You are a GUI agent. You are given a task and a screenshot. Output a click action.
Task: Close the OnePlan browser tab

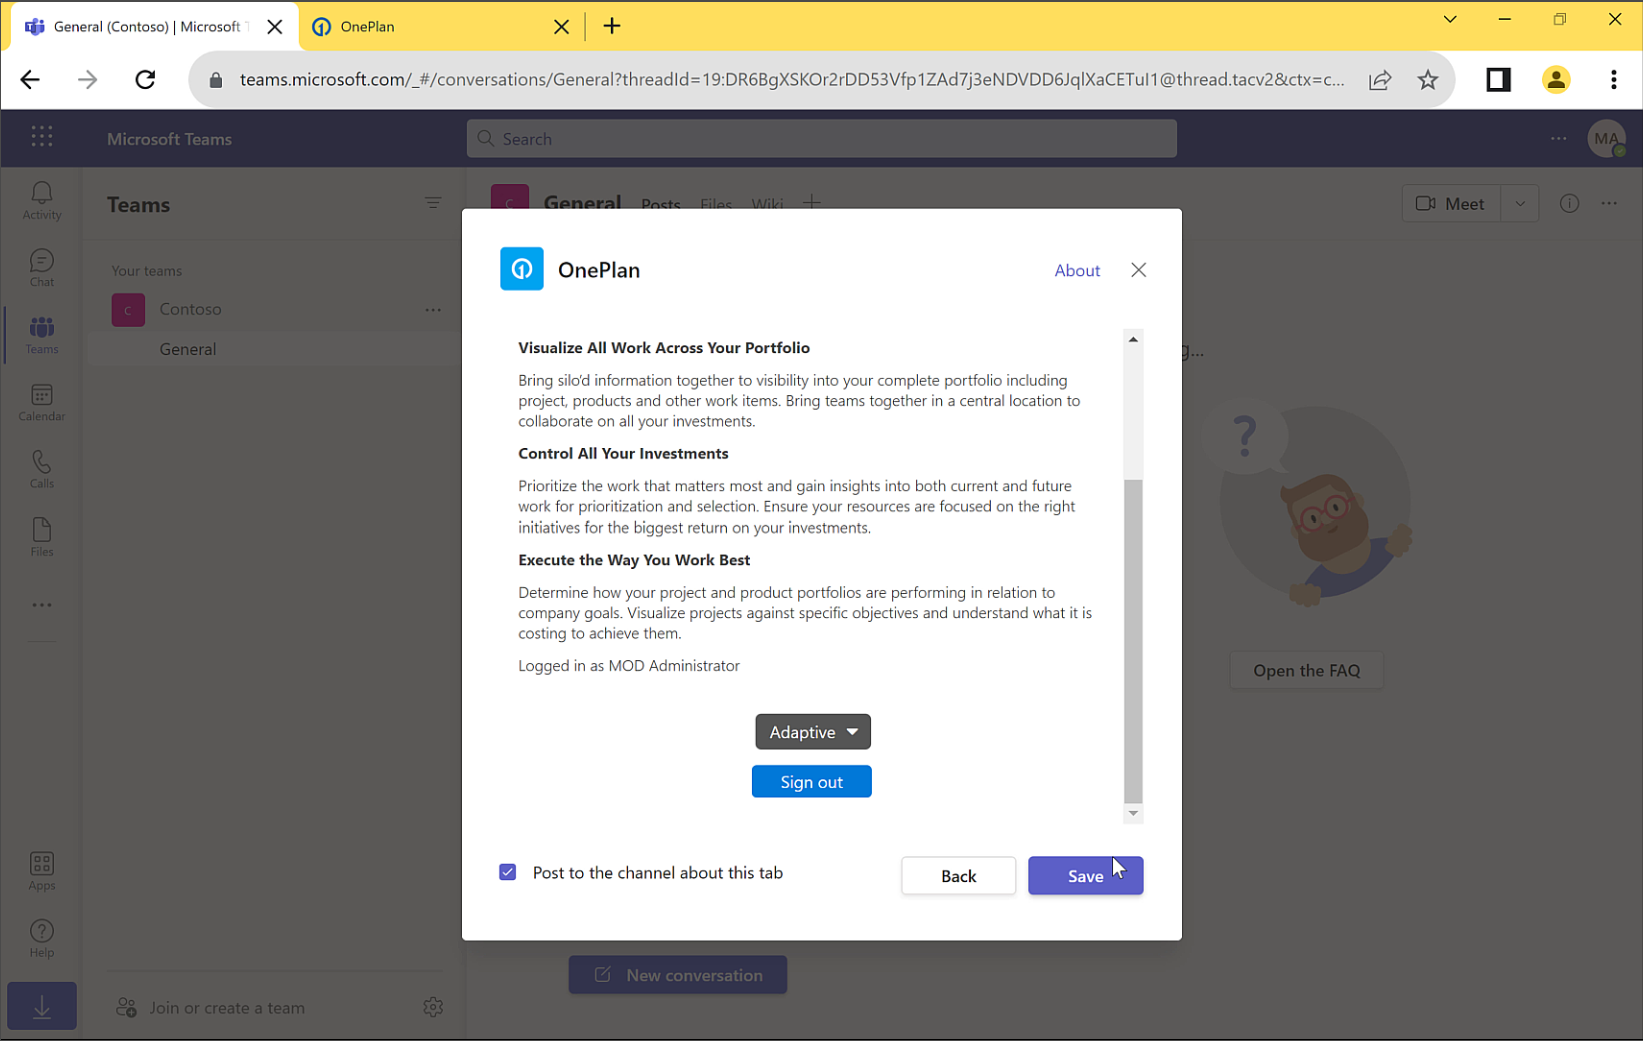click(561, 27)
